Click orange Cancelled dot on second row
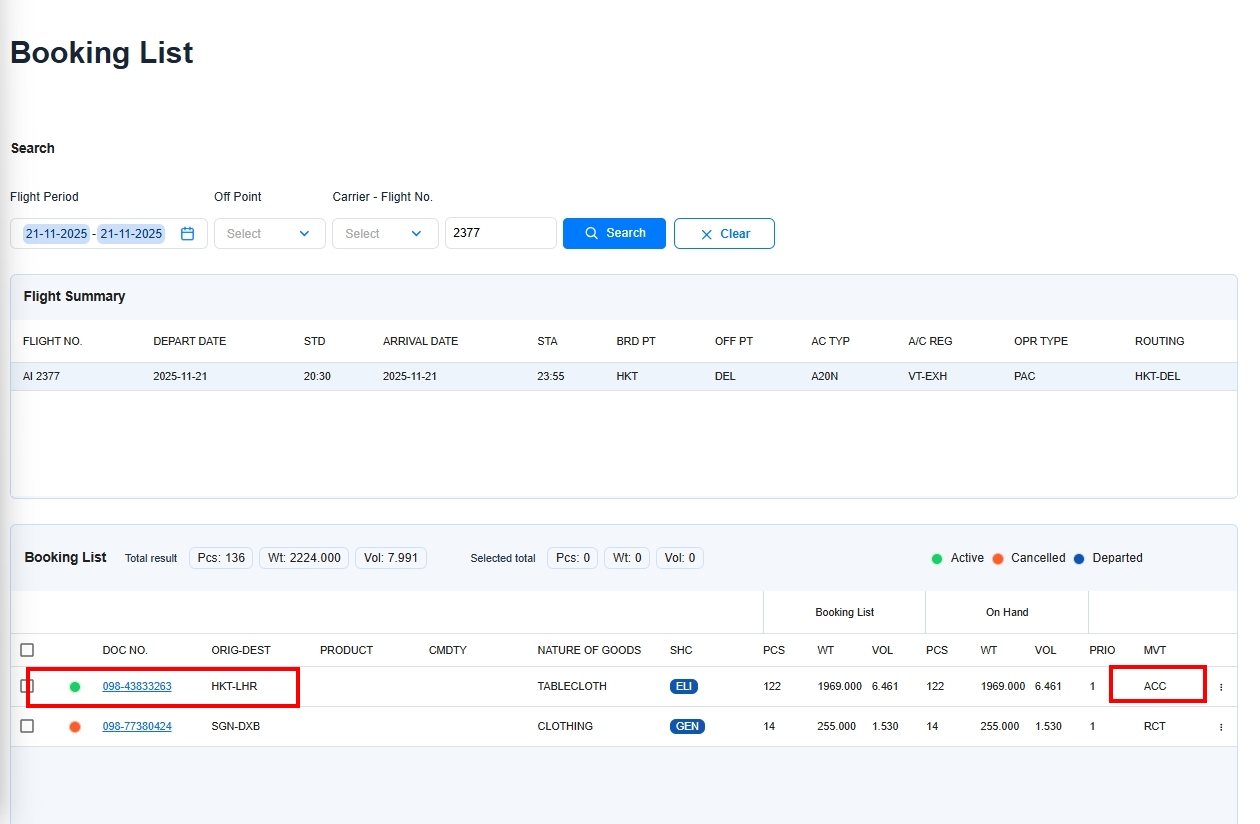Image resolution: width=1260 pixels, height=824 pixels. pos(75,727)
